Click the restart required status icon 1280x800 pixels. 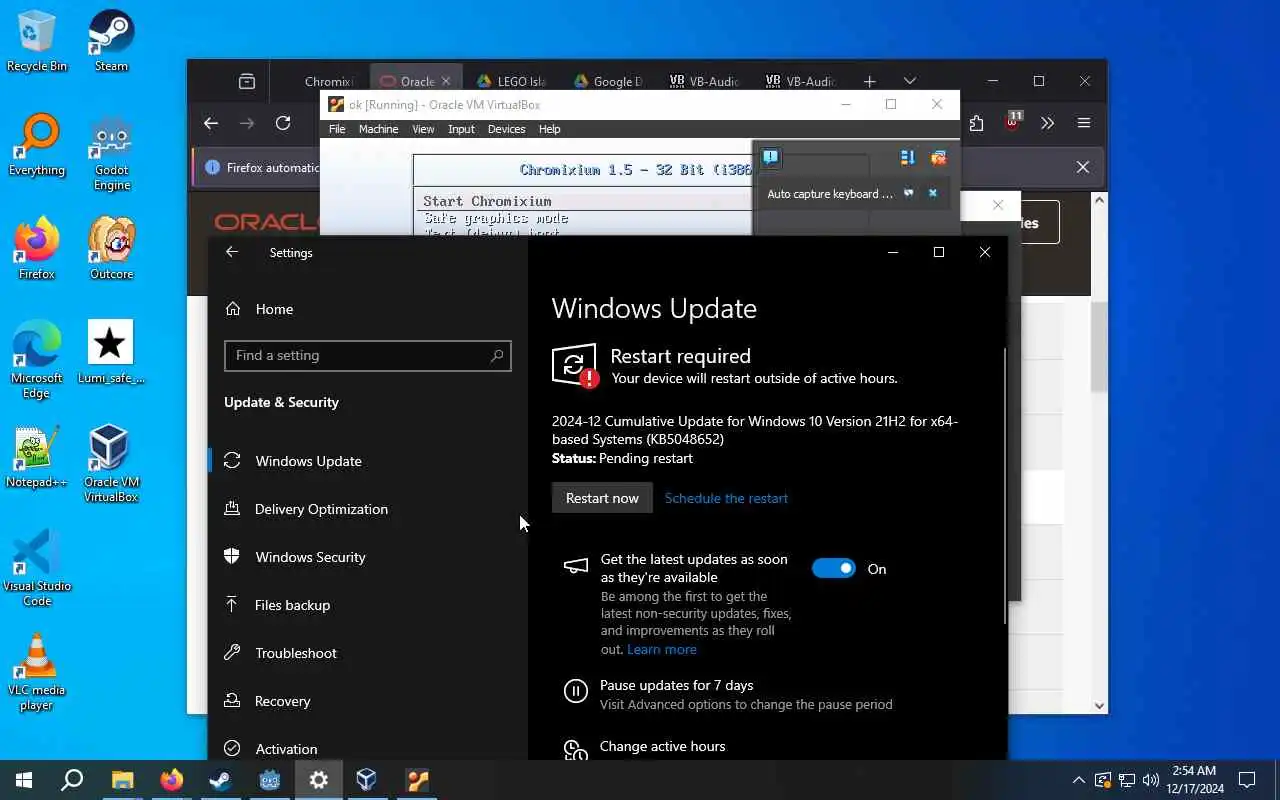coord(575,366)
